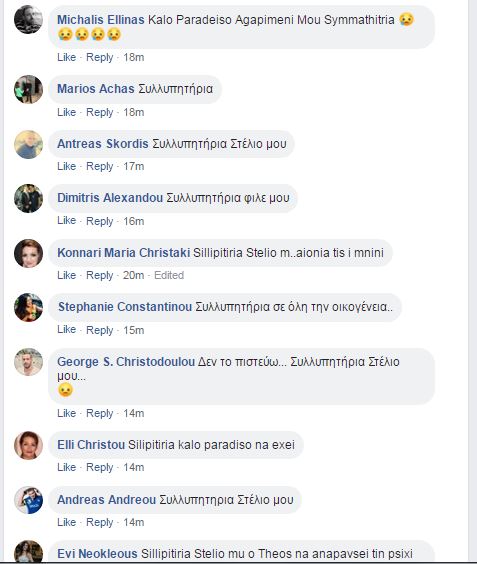This screenshot has height=564, width=477.
Task: Like Elli Christou's comment
Action: pyautogui.click(x=67, y=467)
